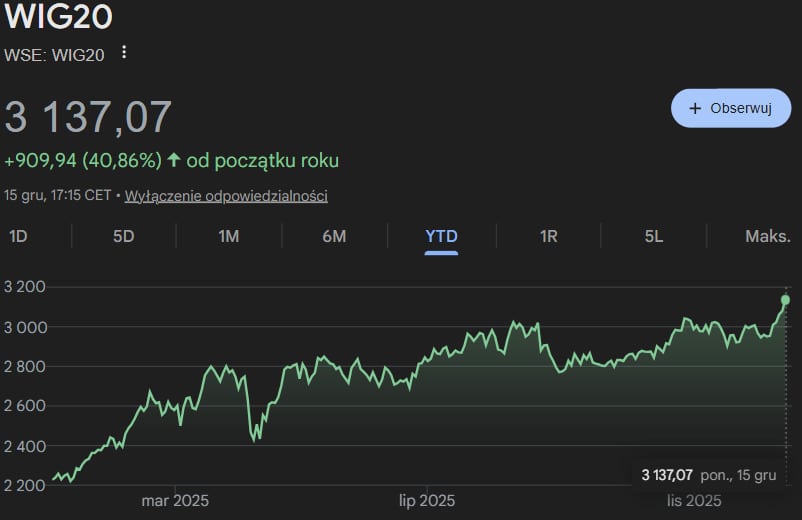
Task: Click the lip 2025 axis label
Action: 427,500
